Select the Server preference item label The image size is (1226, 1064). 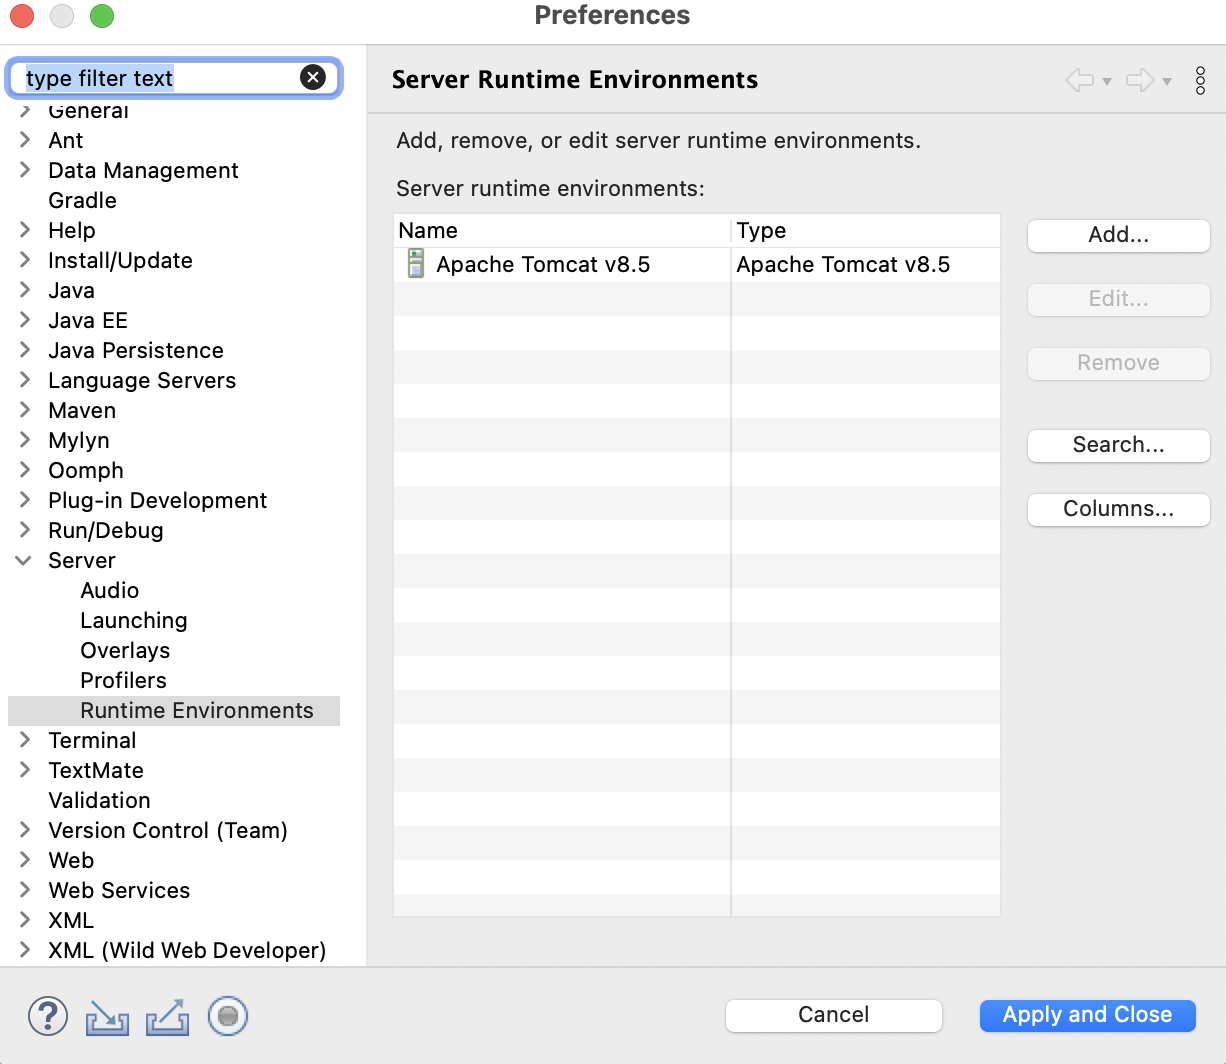tap(82, 560)
